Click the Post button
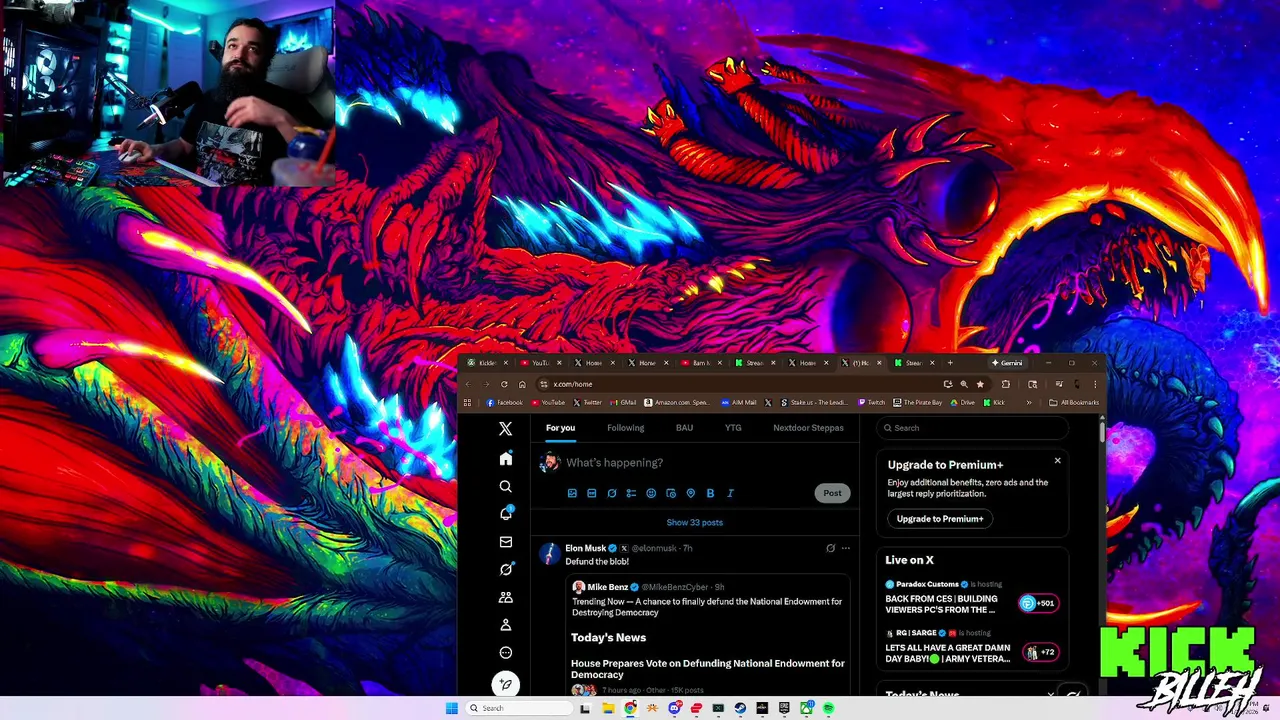Viewport: 1280px width, 720px height. pos(832,493)
